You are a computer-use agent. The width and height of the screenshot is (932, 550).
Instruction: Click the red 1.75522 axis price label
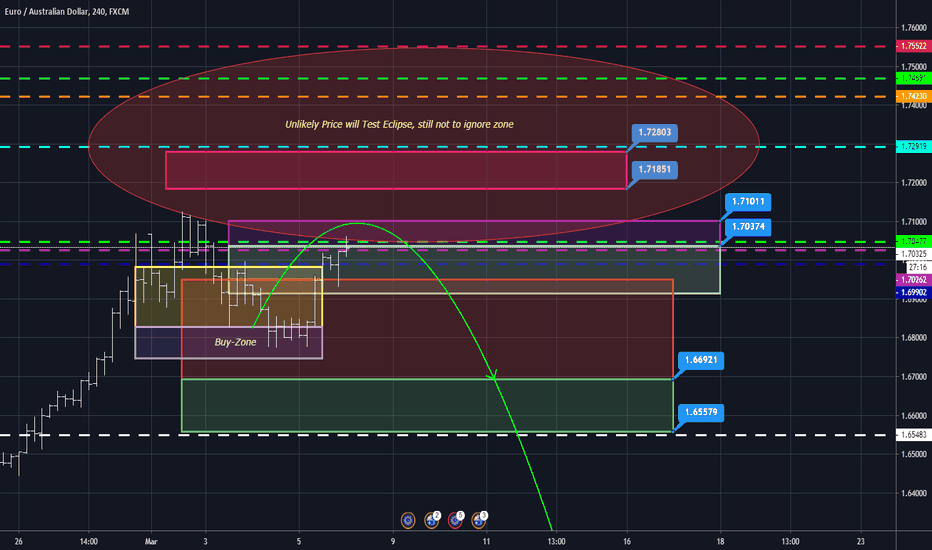[914, 46]
